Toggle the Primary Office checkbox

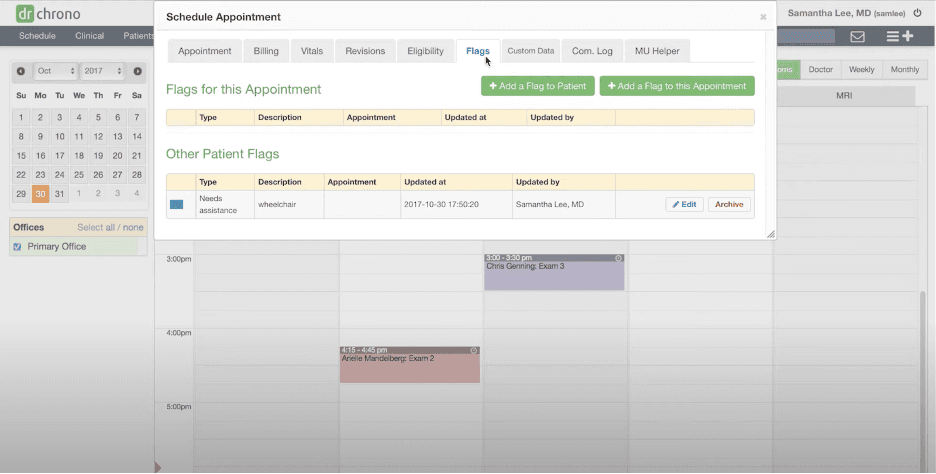tap(18, 247)
